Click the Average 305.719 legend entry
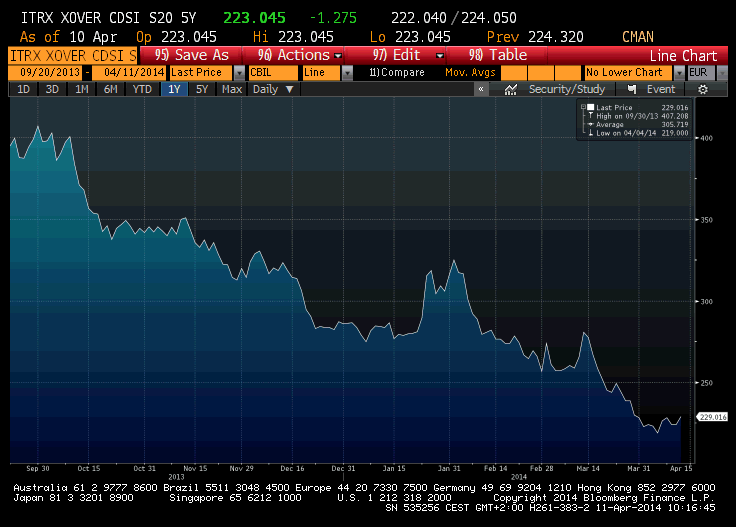 638,124
